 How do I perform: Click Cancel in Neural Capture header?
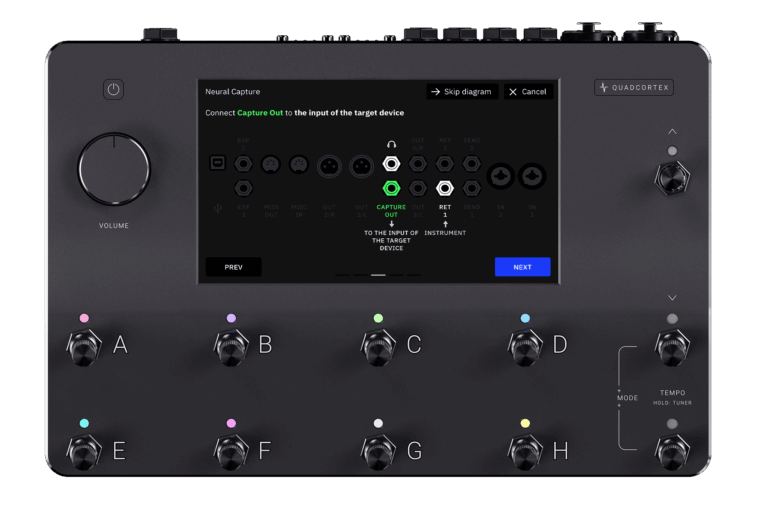click(527, 92)
